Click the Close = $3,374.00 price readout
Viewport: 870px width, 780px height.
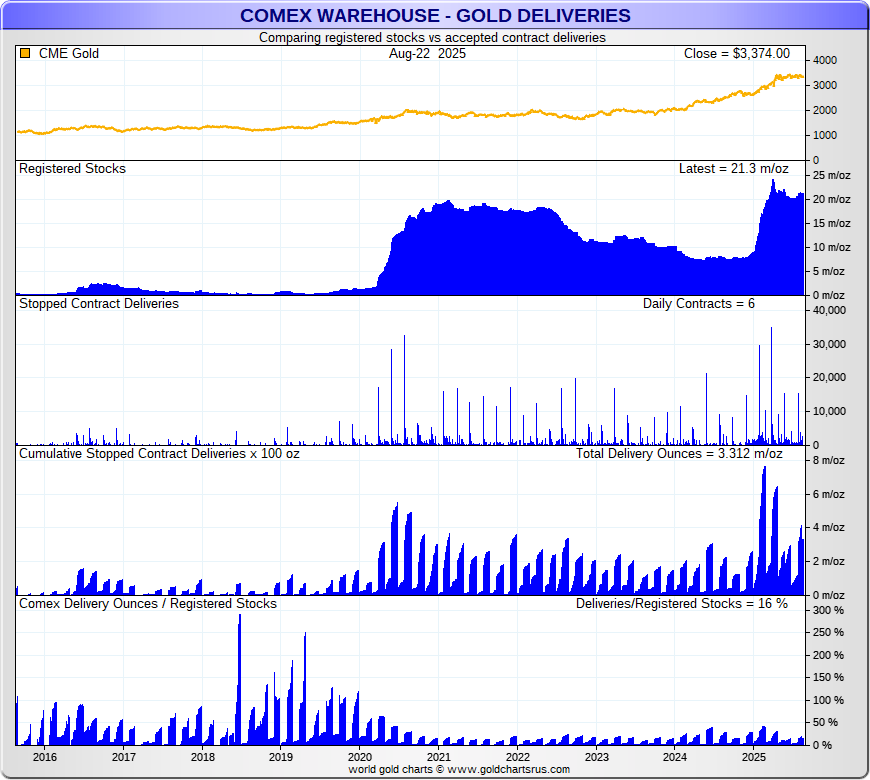[x=736, y=54]
